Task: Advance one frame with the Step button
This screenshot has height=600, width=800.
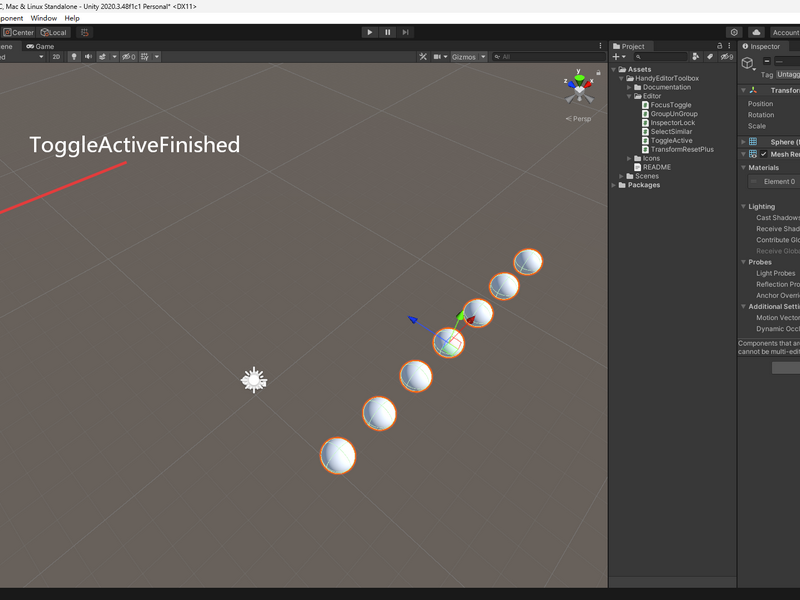Action: 405,32
